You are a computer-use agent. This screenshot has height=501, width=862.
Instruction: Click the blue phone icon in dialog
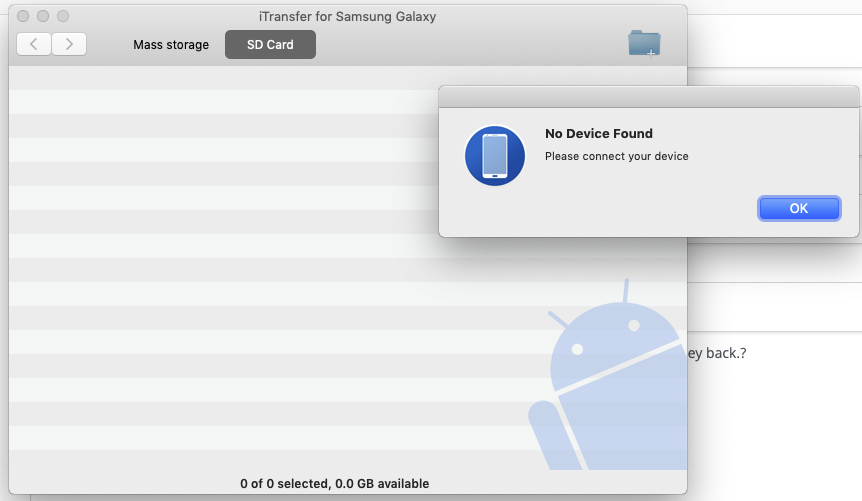(495, 156)
